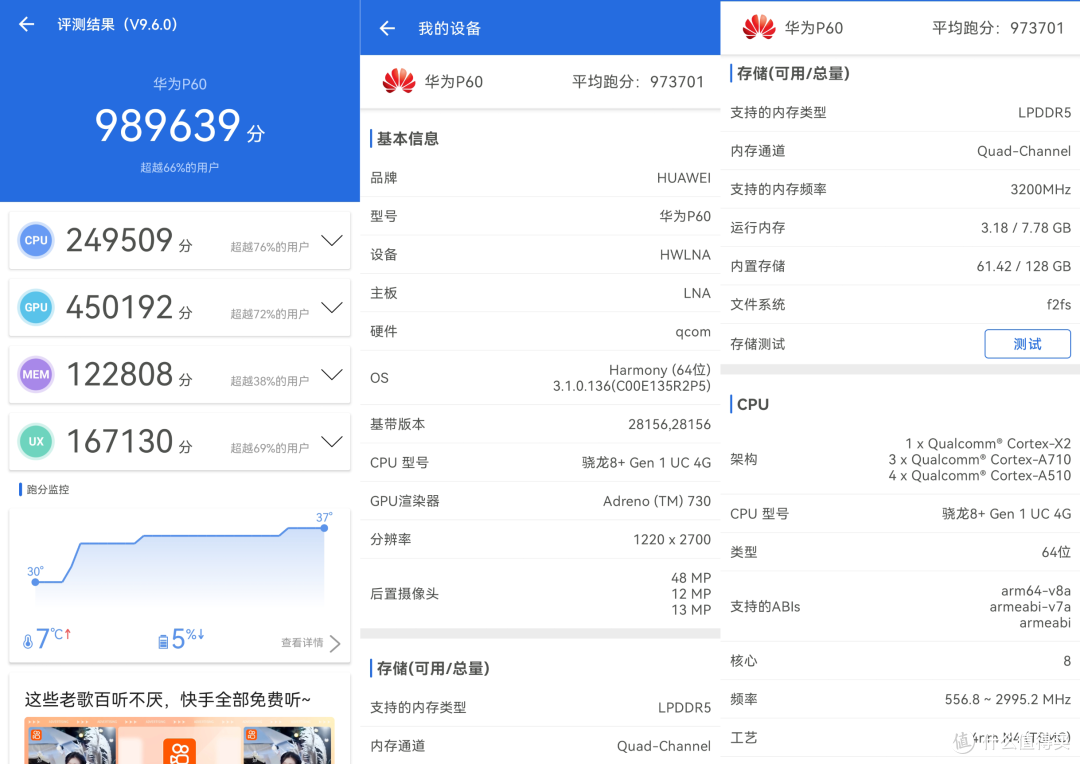The height and width of the screenshot is (764, 1080).
Task: Select the 核心 8 row
Action: tap(900, 661)
